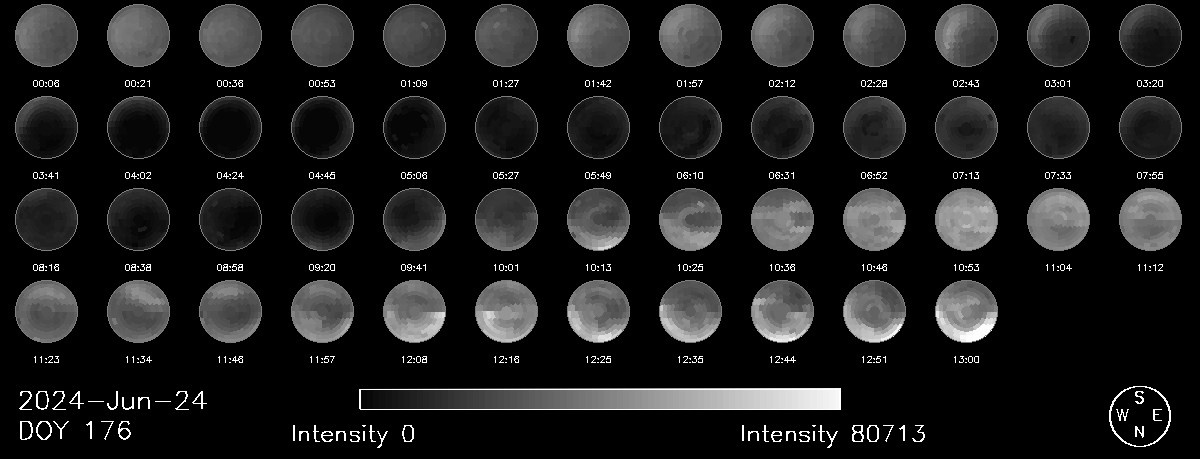Click the grayscale intensity color bar
1200x459 pixels.
[600, 400]
